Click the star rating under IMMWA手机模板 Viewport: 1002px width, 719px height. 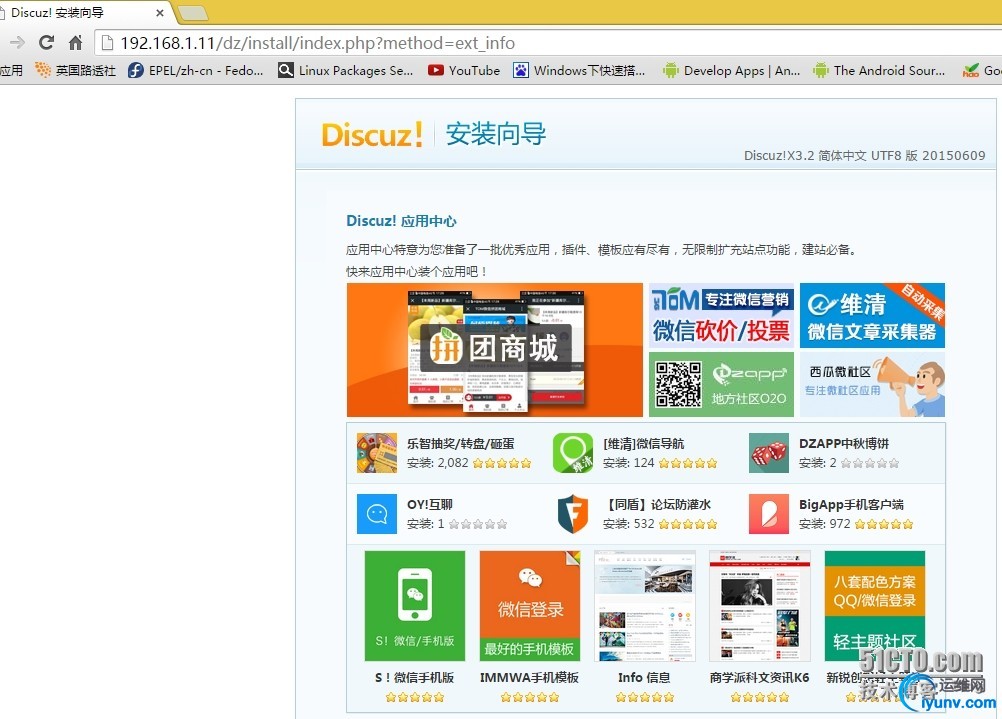pos(530,697)
